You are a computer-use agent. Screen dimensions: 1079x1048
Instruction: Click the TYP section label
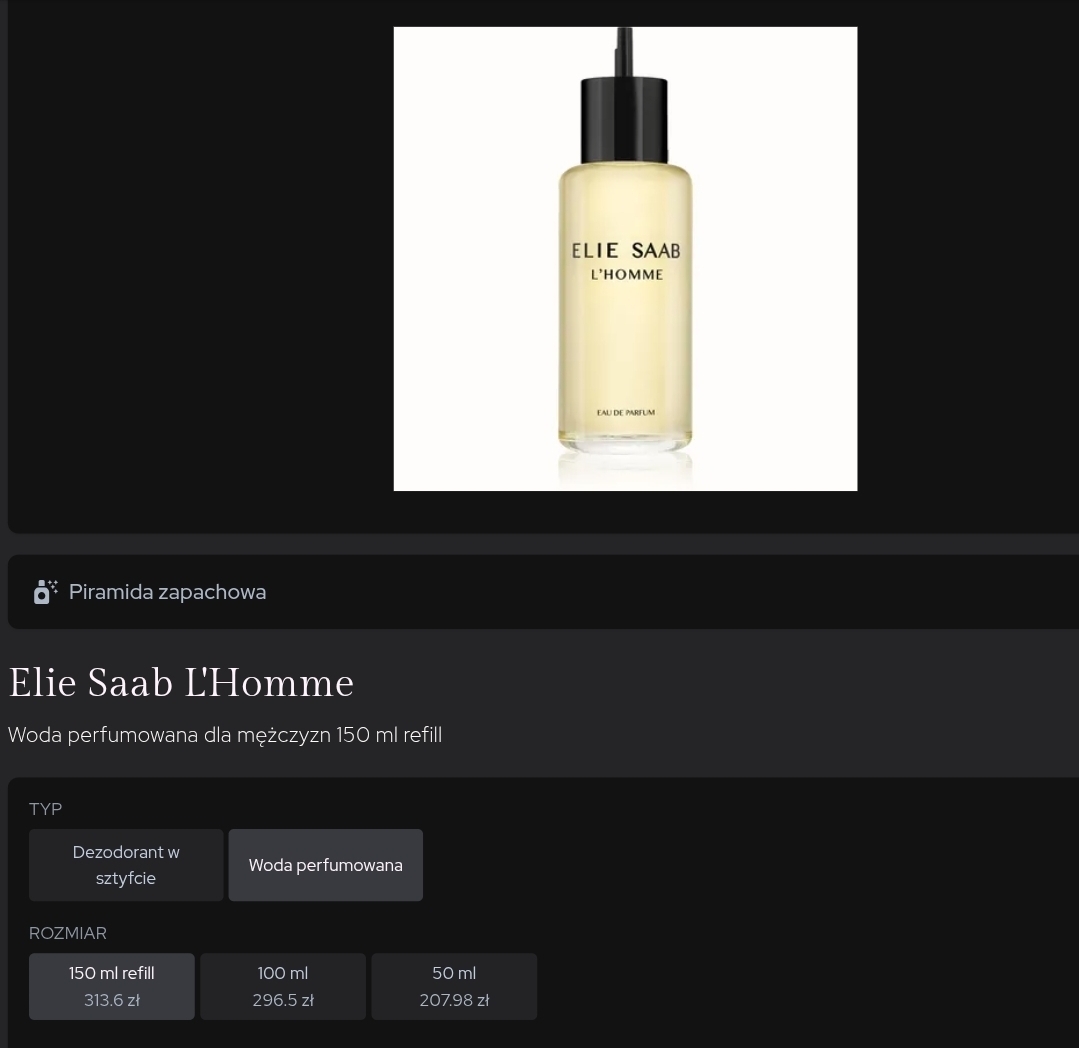pos(45,809)
